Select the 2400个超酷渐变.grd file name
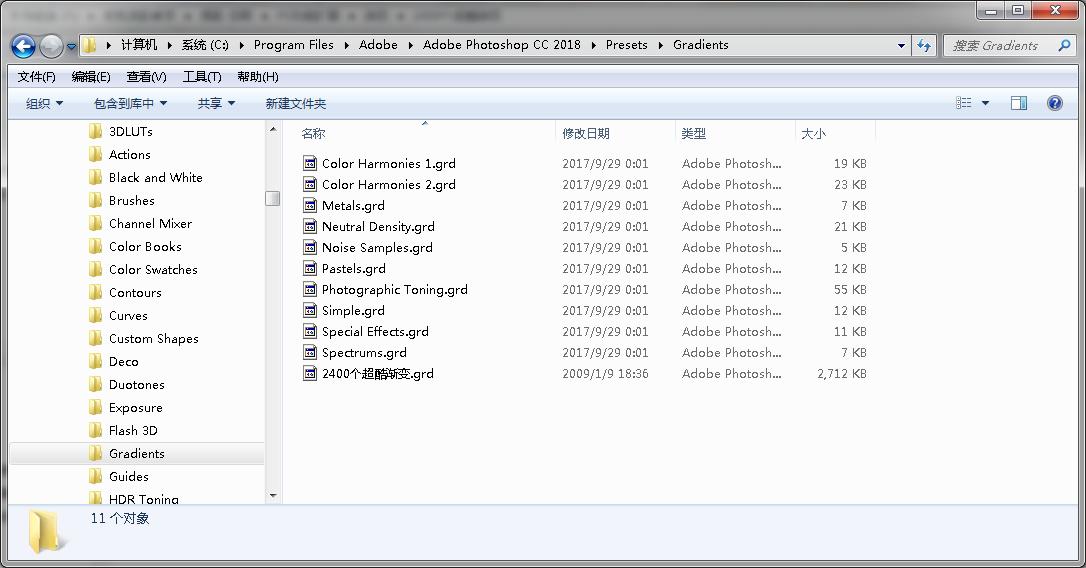 click(377, 374)
